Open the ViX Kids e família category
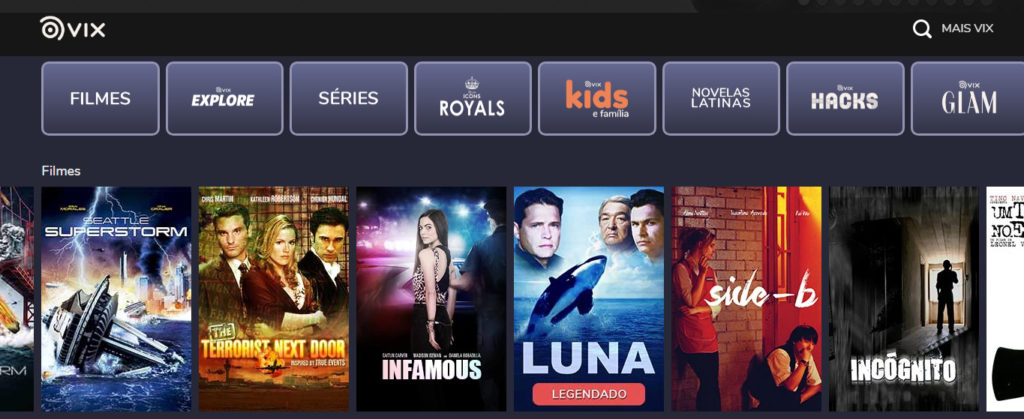 [x=597, y=99]
